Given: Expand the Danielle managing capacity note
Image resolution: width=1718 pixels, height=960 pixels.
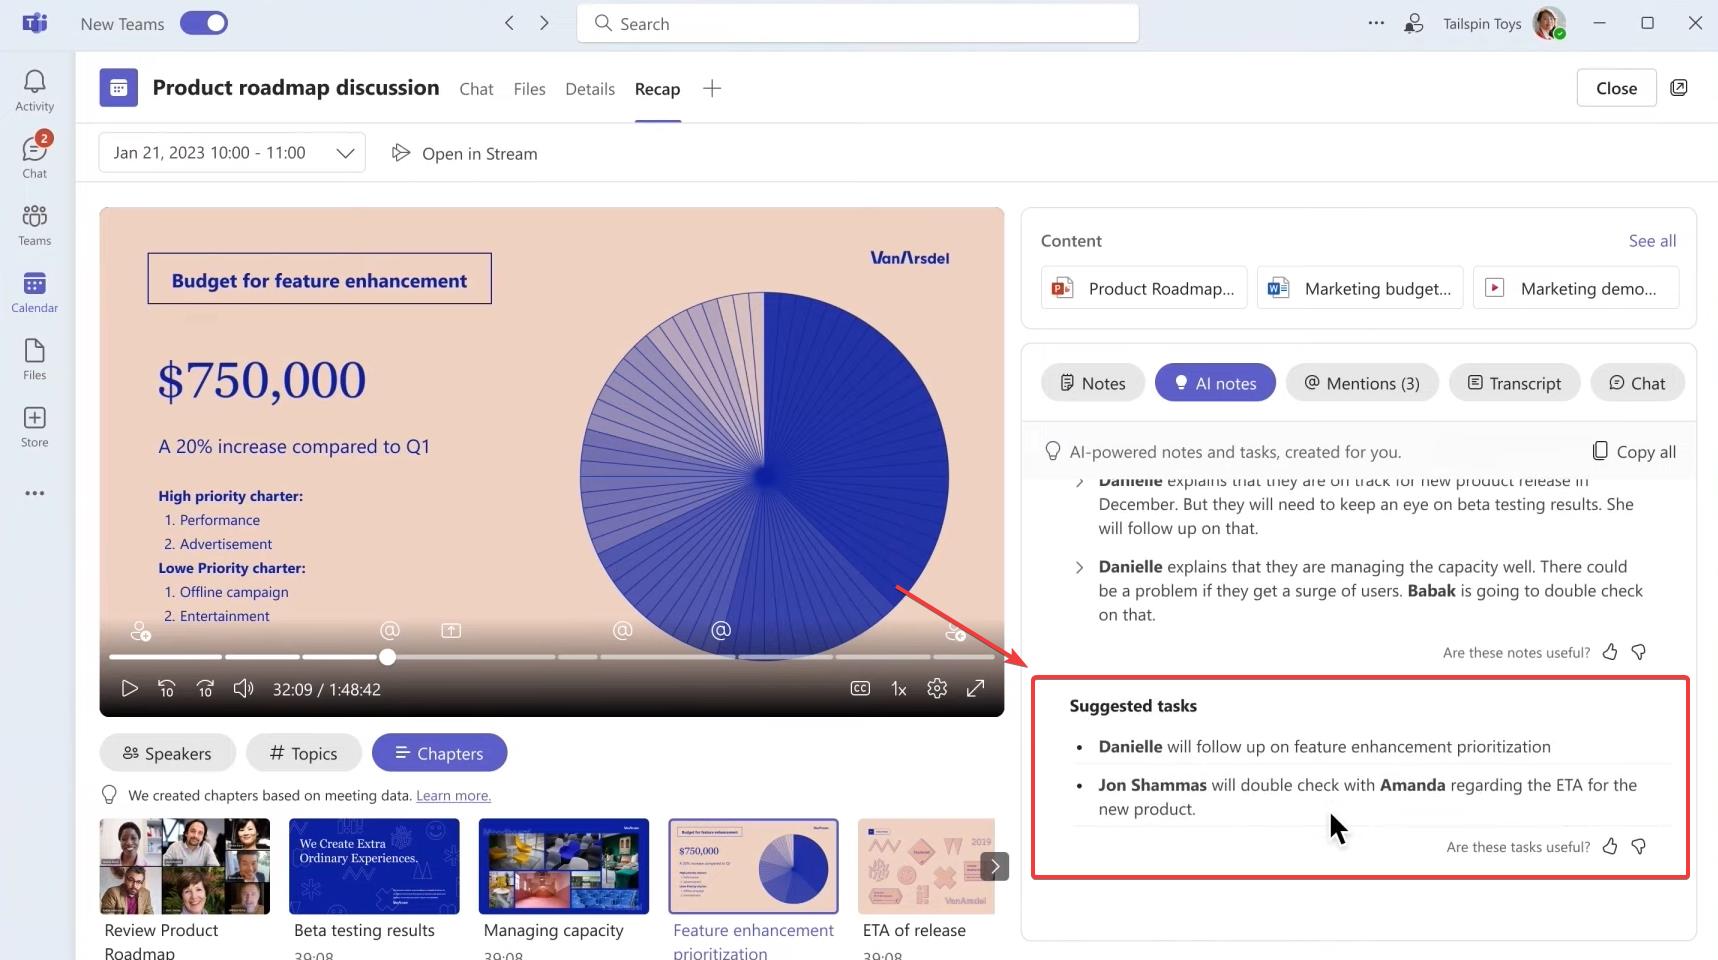Looking at the screenshot, I should (x=1079, y=567).
